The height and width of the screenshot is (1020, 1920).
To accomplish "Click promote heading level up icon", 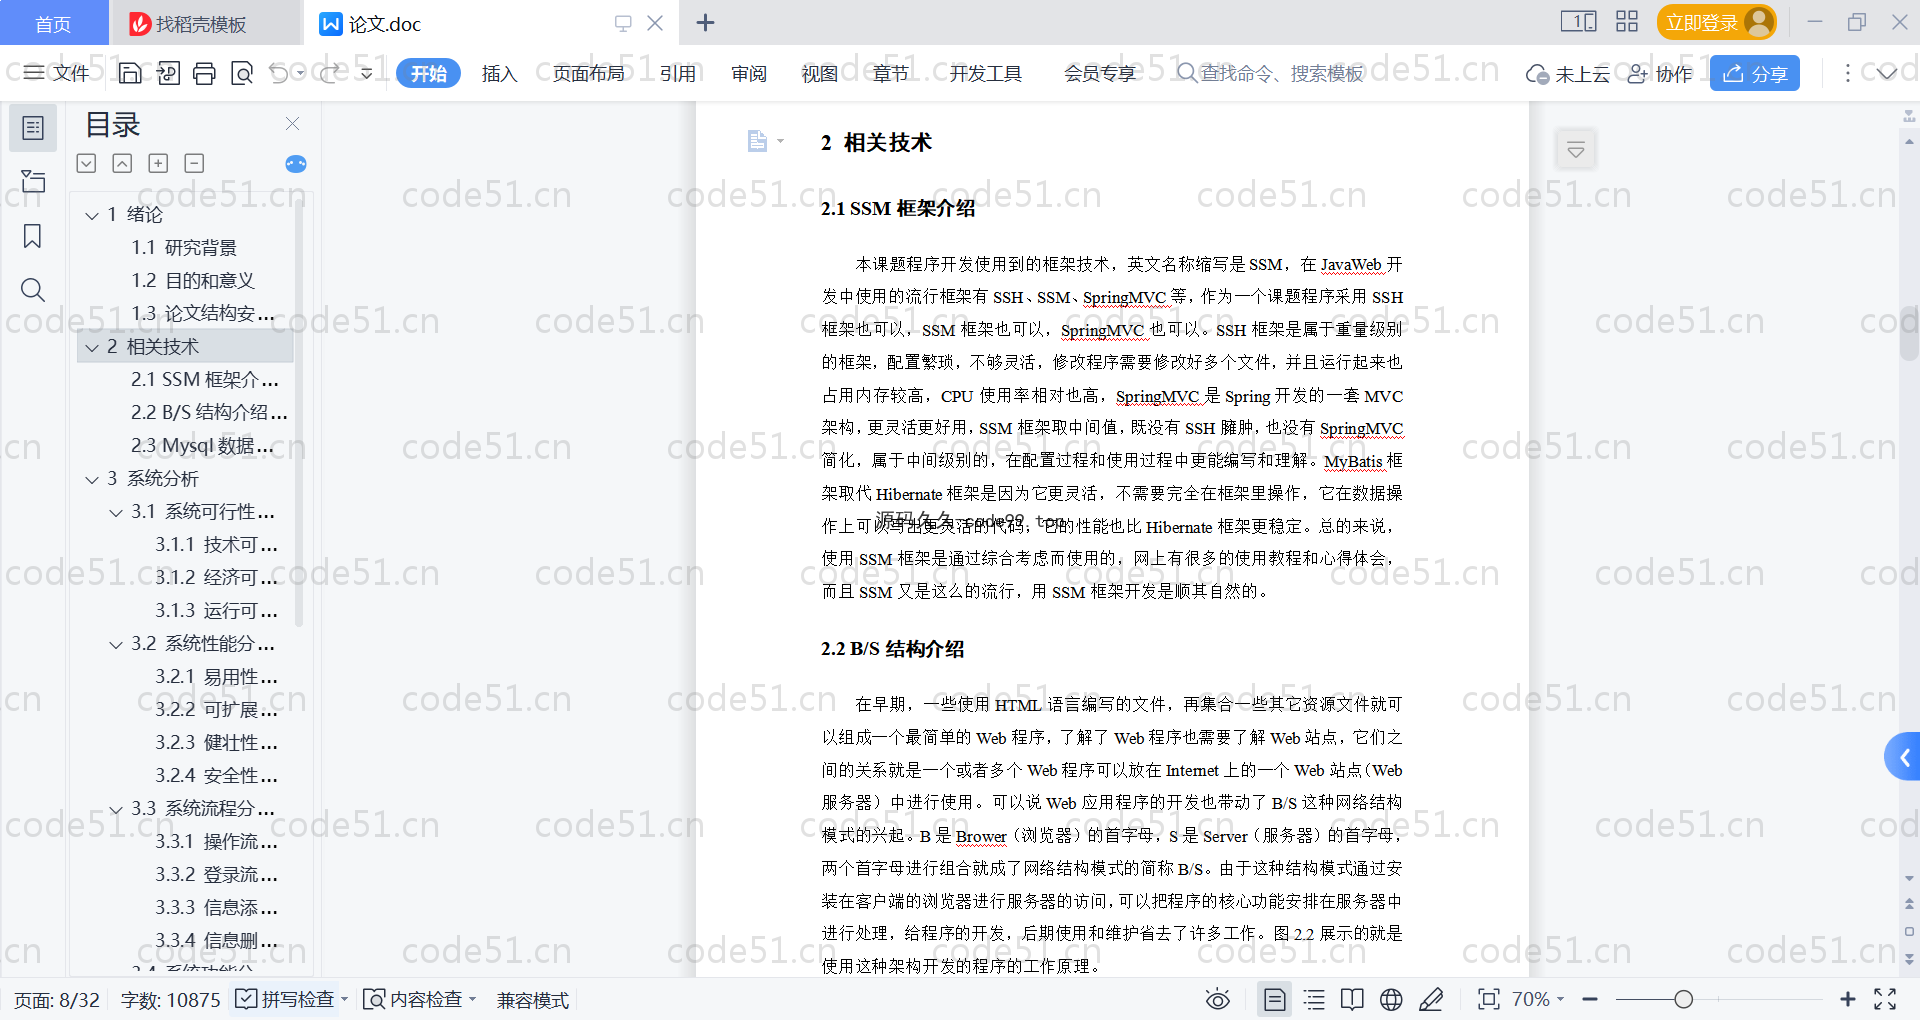I will click(158, 163).
